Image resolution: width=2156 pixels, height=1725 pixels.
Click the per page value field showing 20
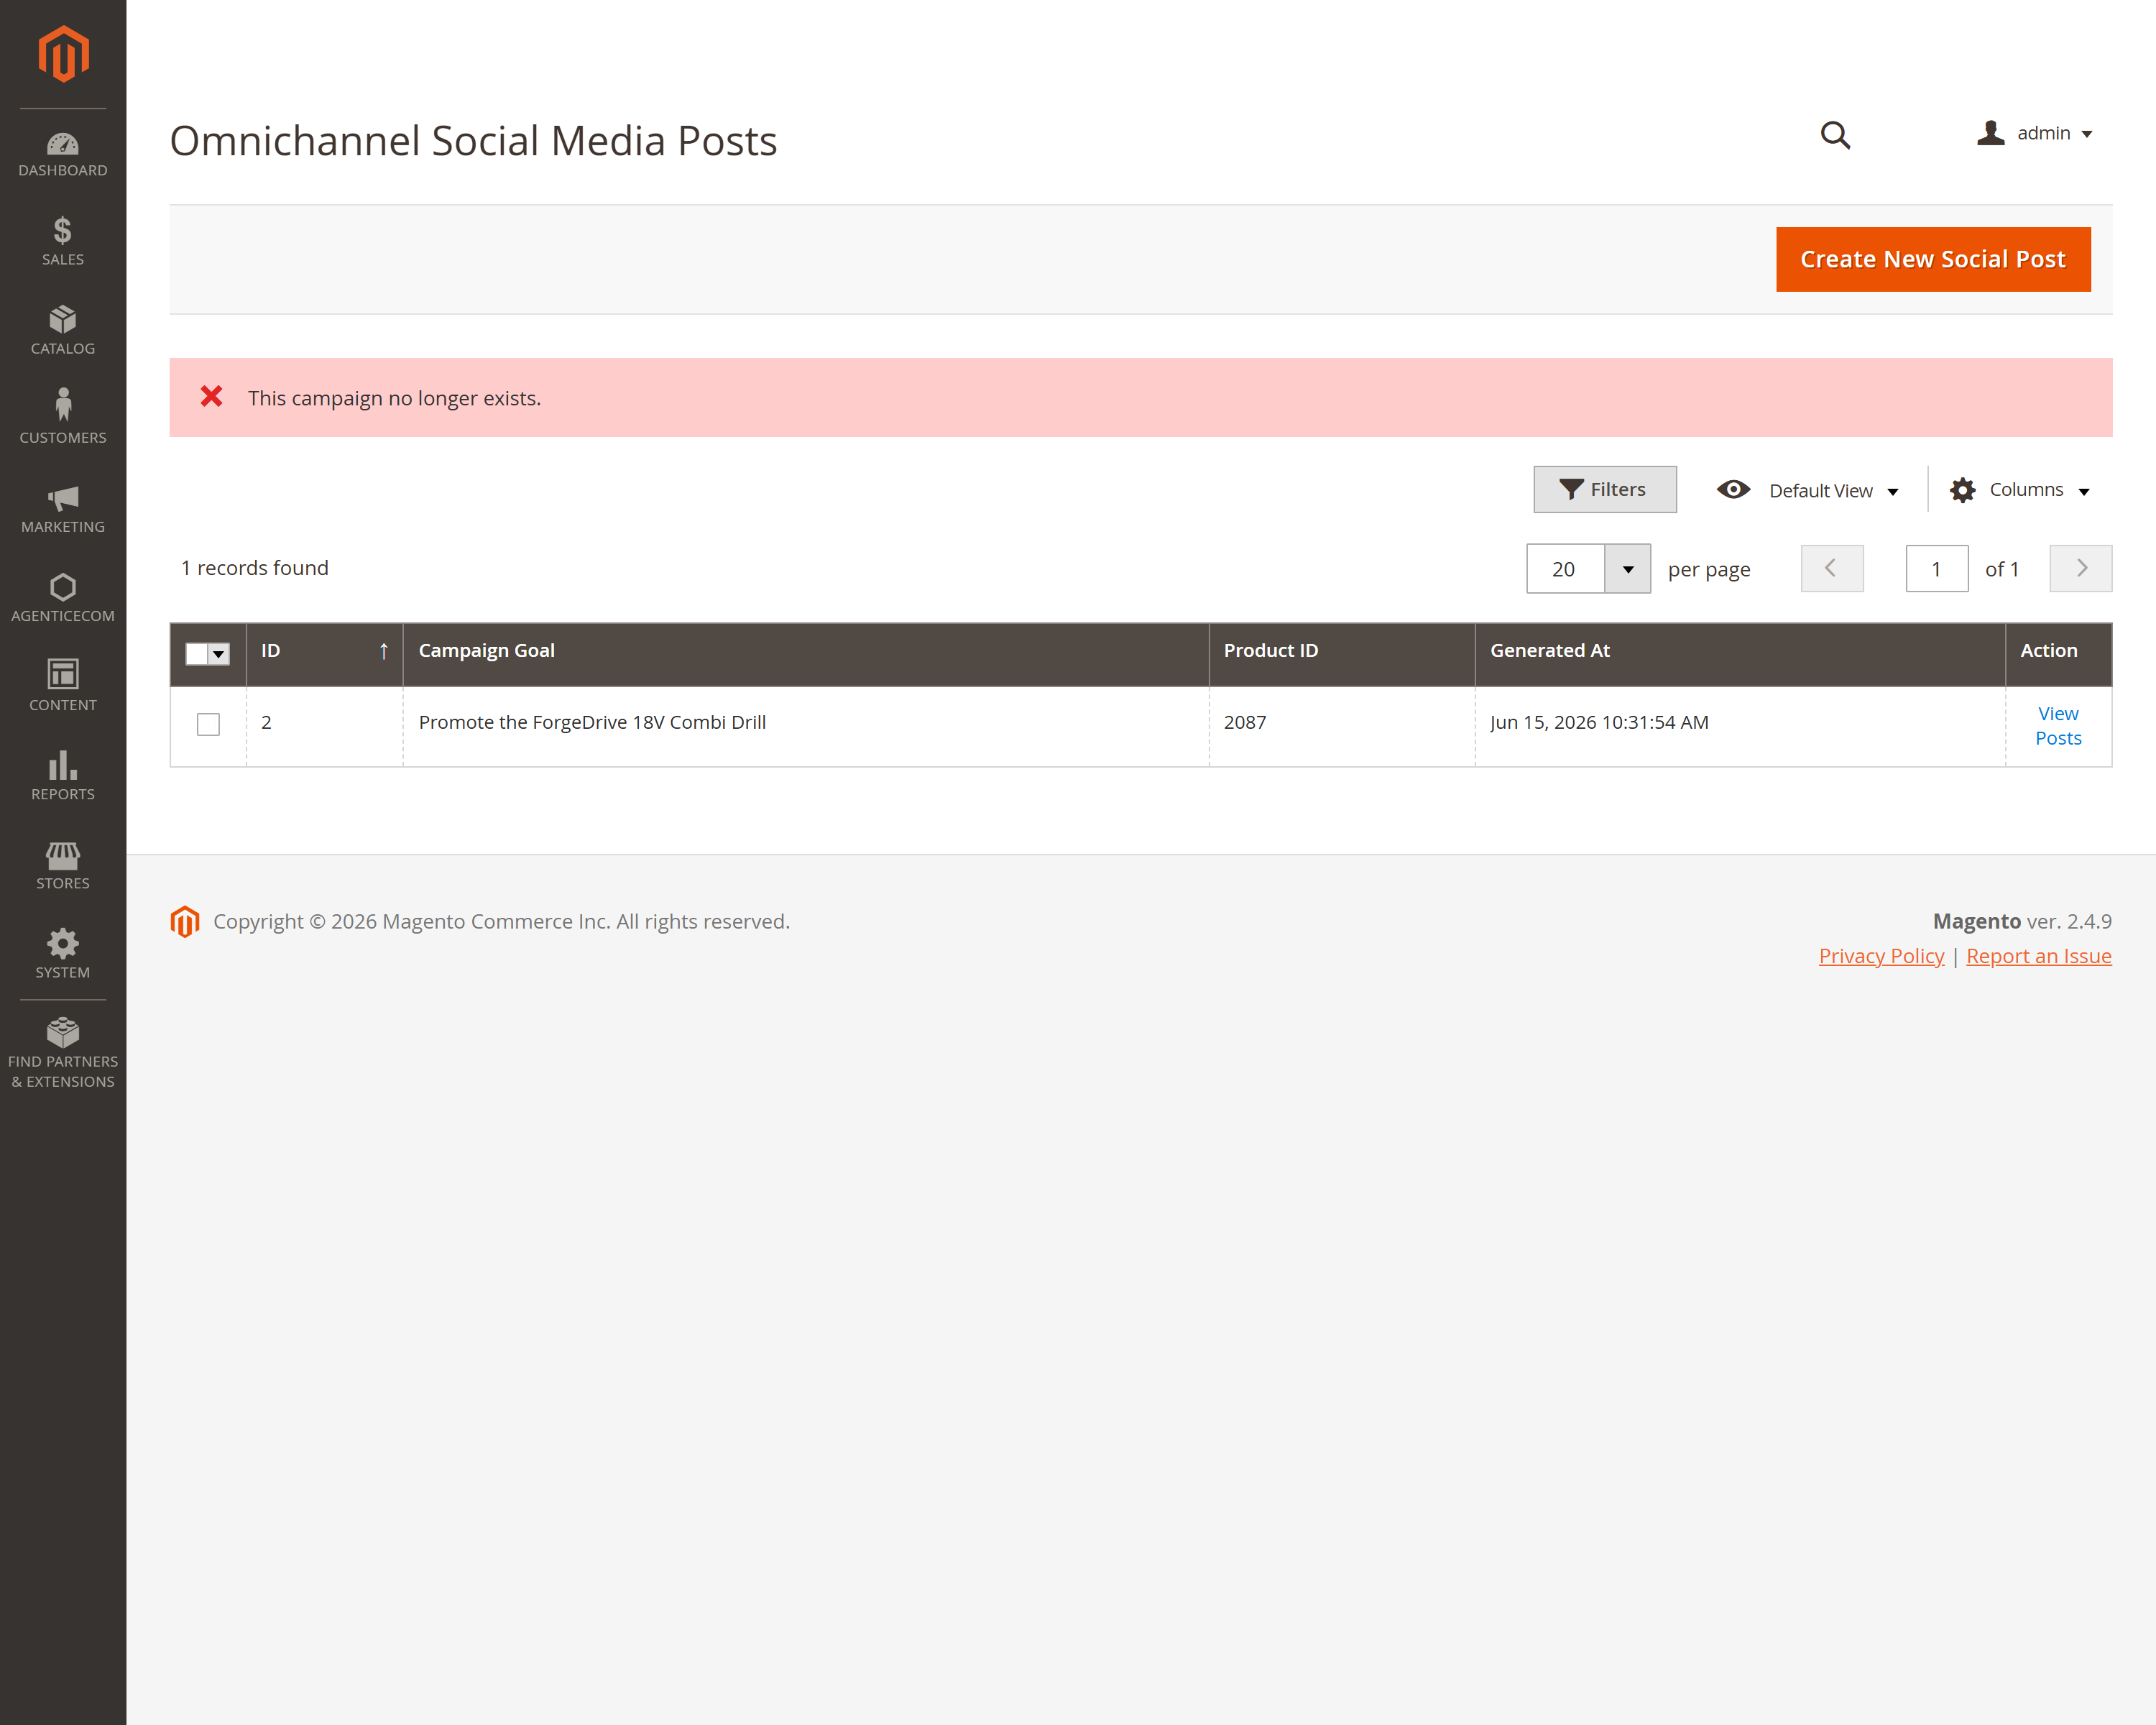[x=1565, y=569]
